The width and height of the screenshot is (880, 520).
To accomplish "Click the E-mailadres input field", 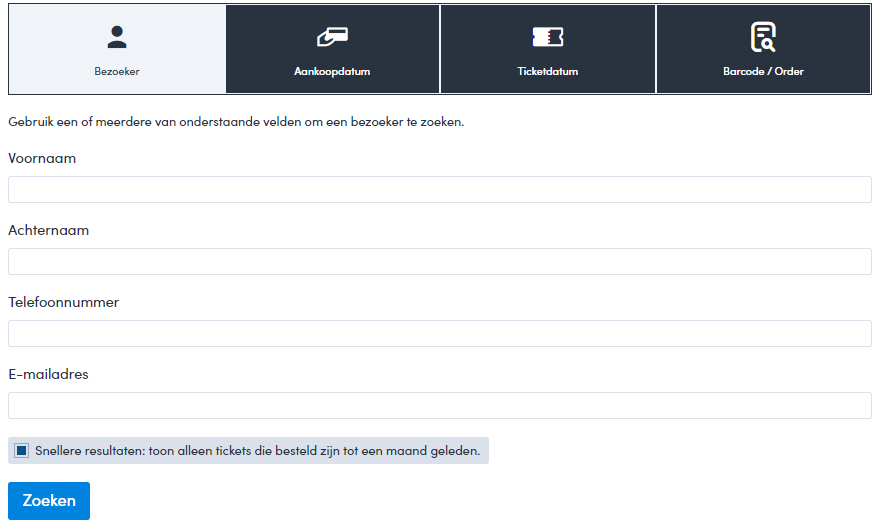I will click(439, 406).
